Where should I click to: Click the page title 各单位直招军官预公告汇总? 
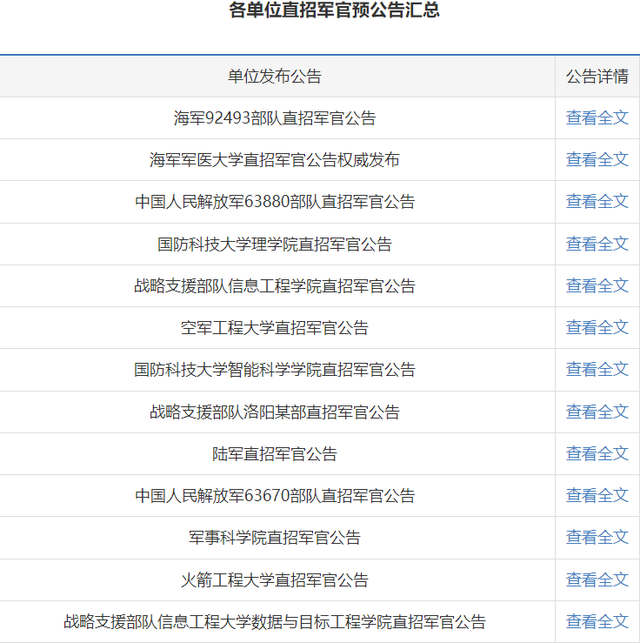pos(334,10)
